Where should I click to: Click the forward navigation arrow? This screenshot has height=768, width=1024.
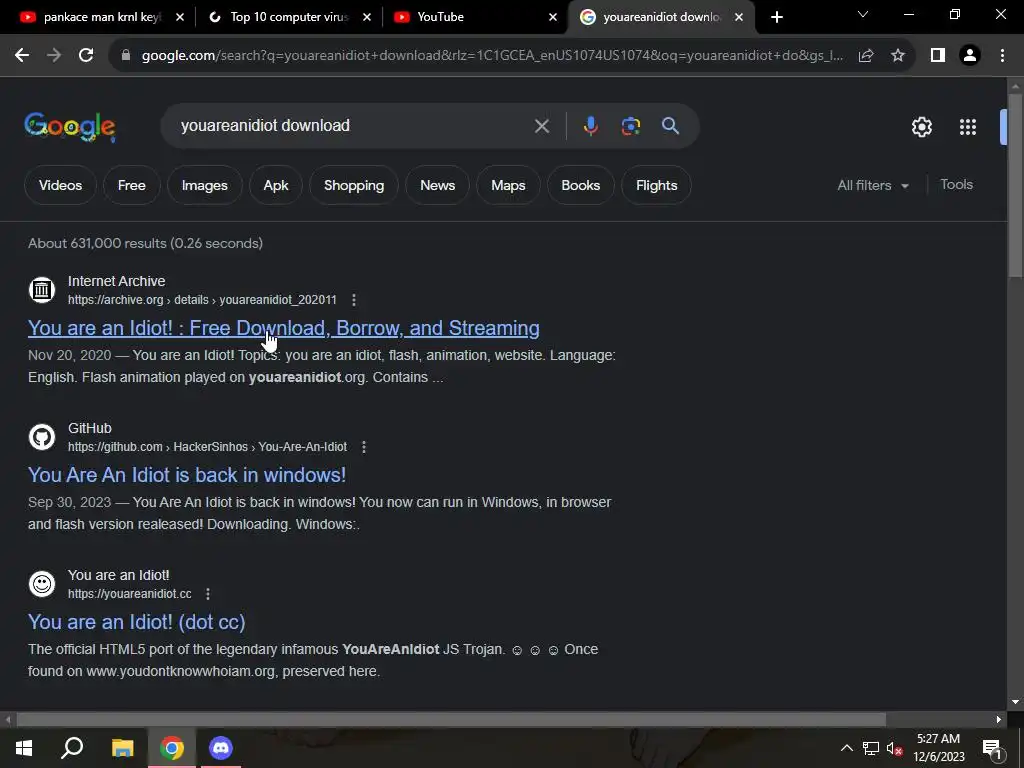54,56
